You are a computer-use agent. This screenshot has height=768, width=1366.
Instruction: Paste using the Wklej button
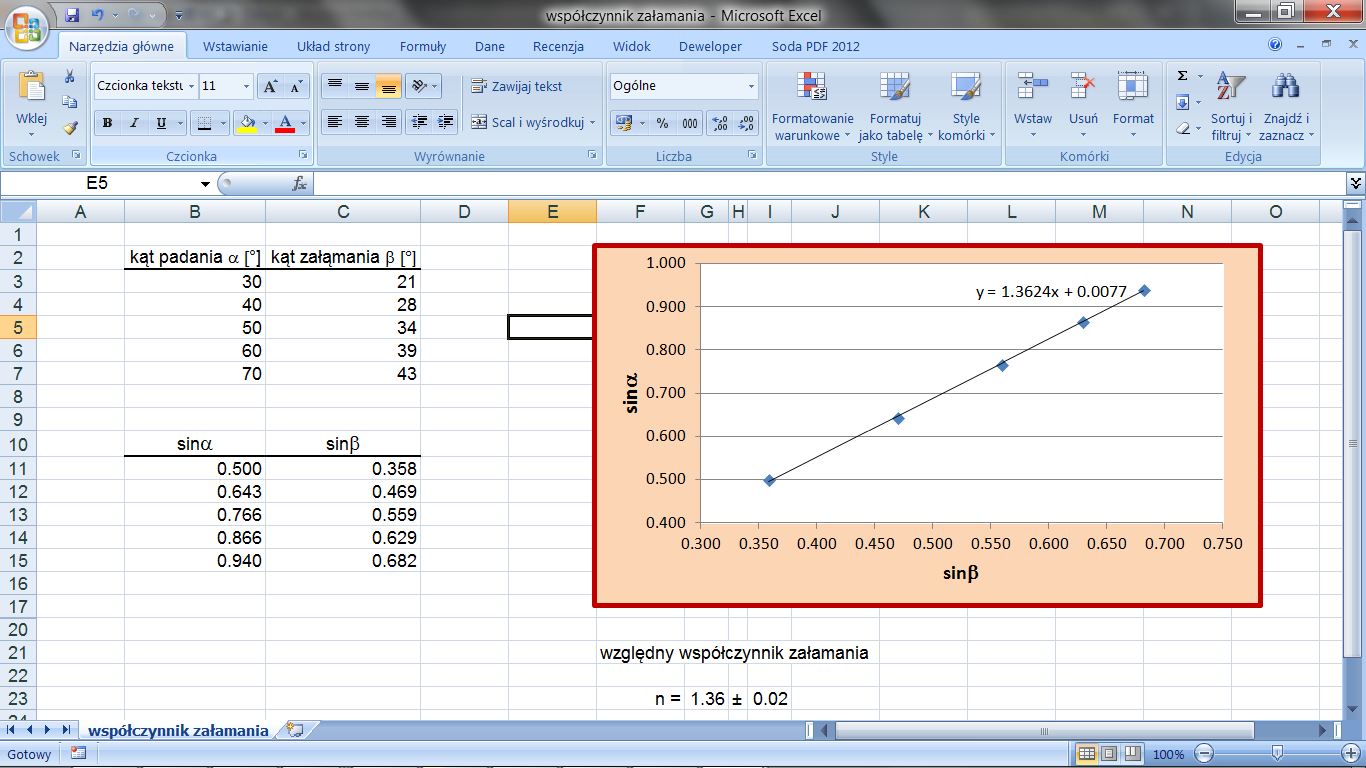point(32,104)
